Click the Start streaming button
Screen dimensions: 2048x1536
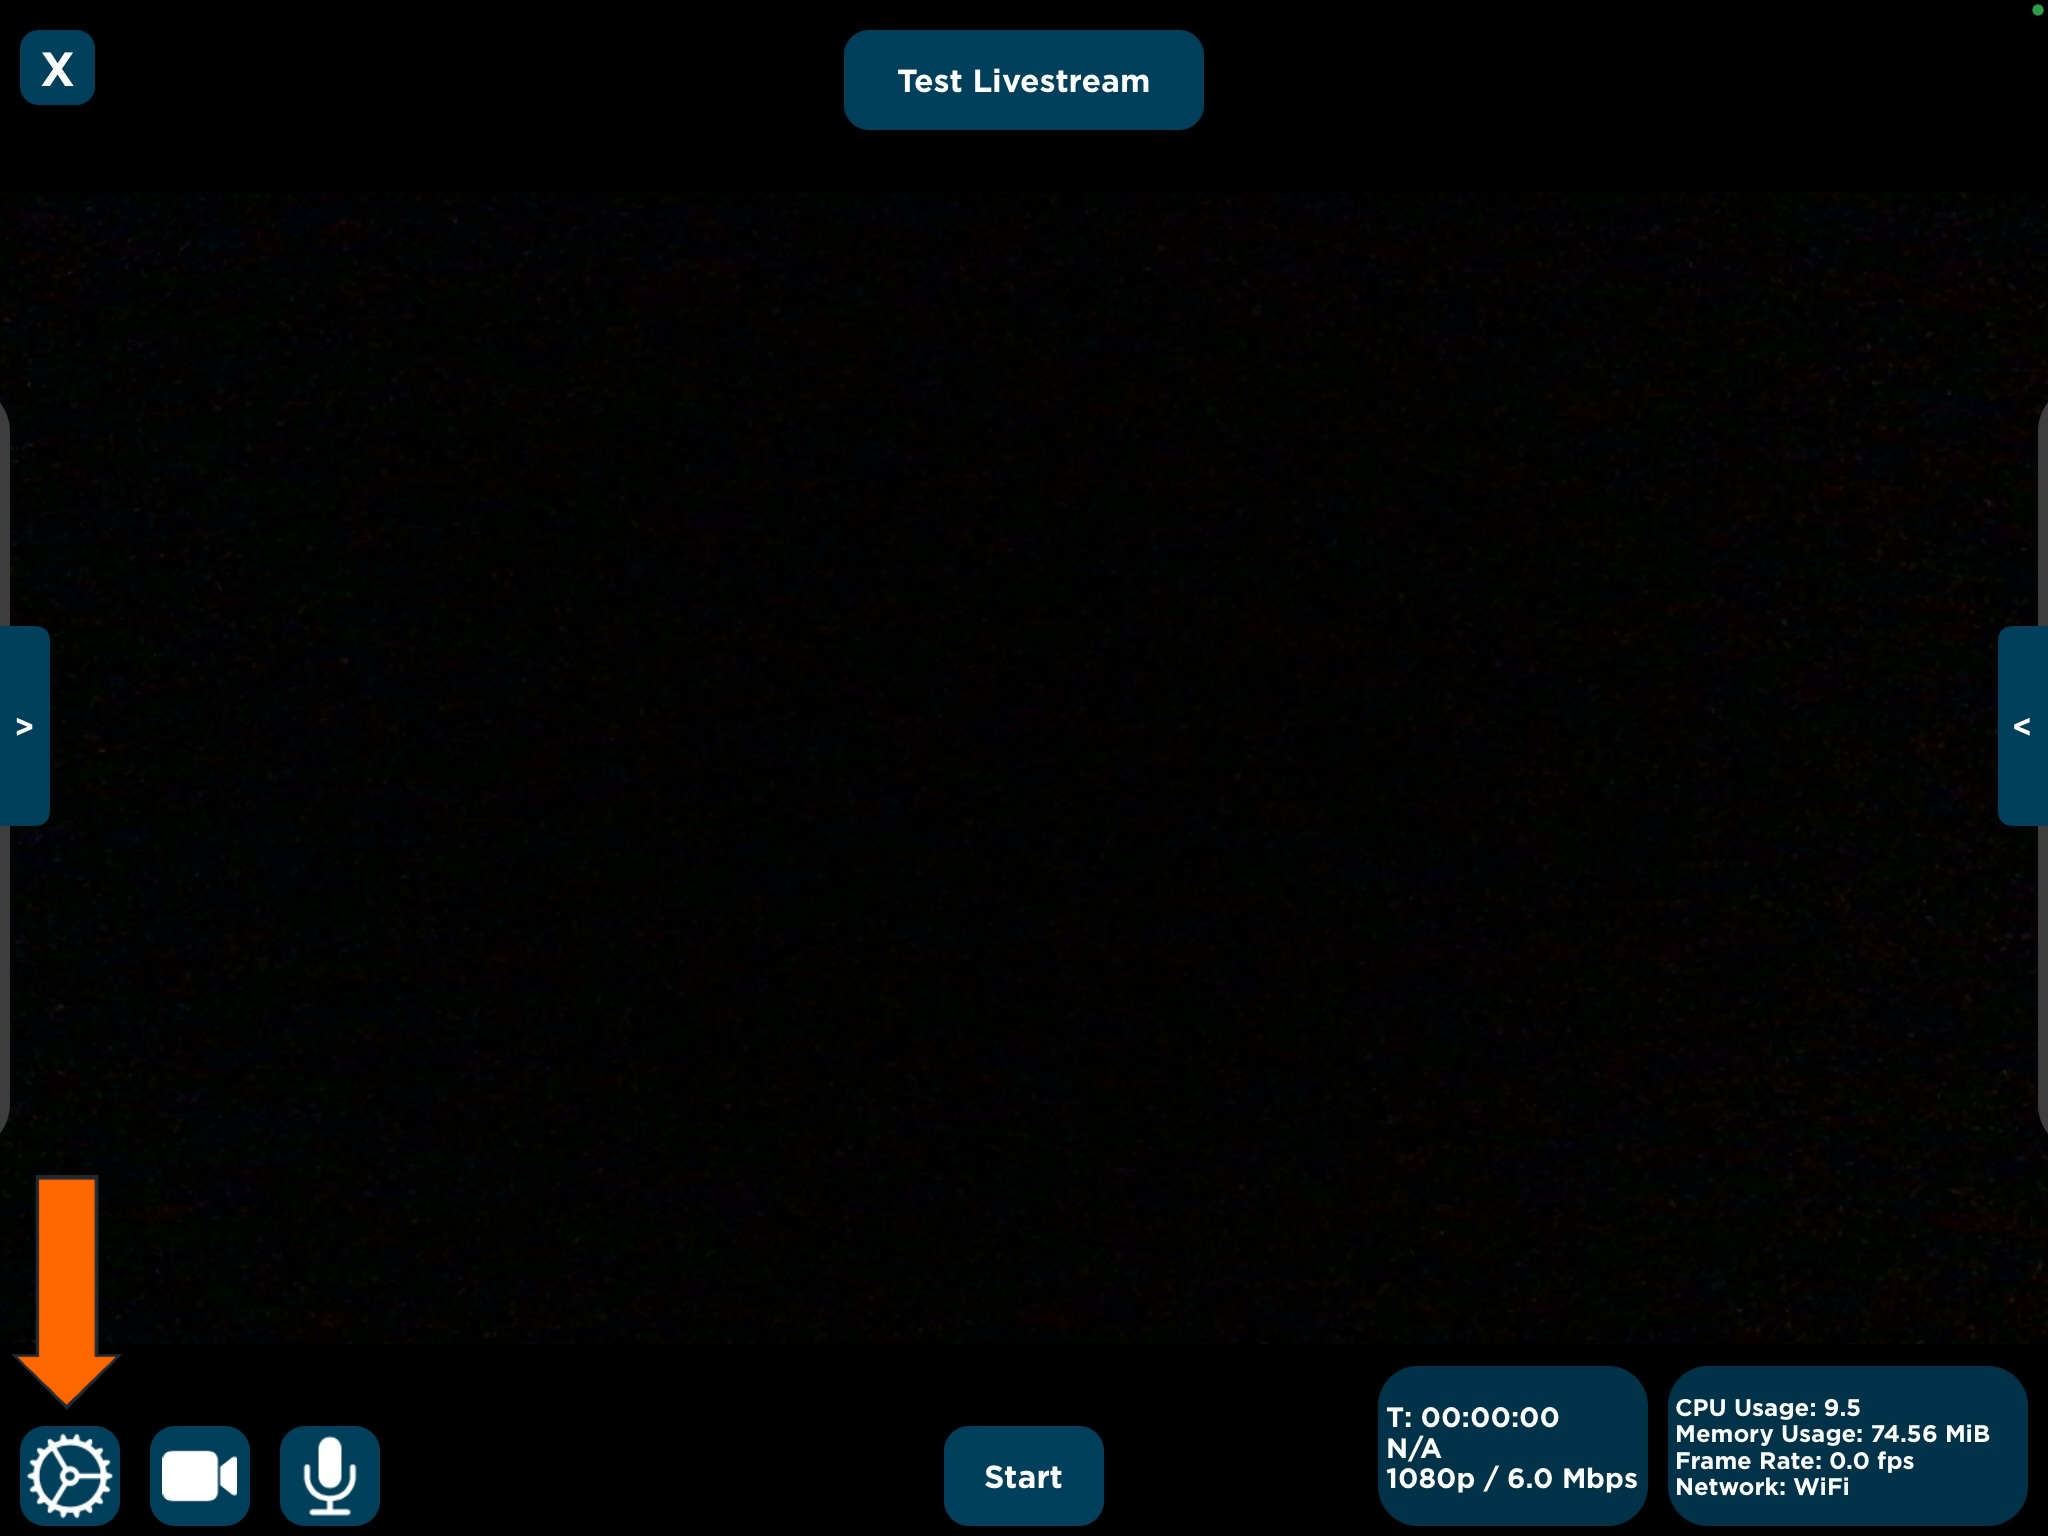tap(1023, 1476)
